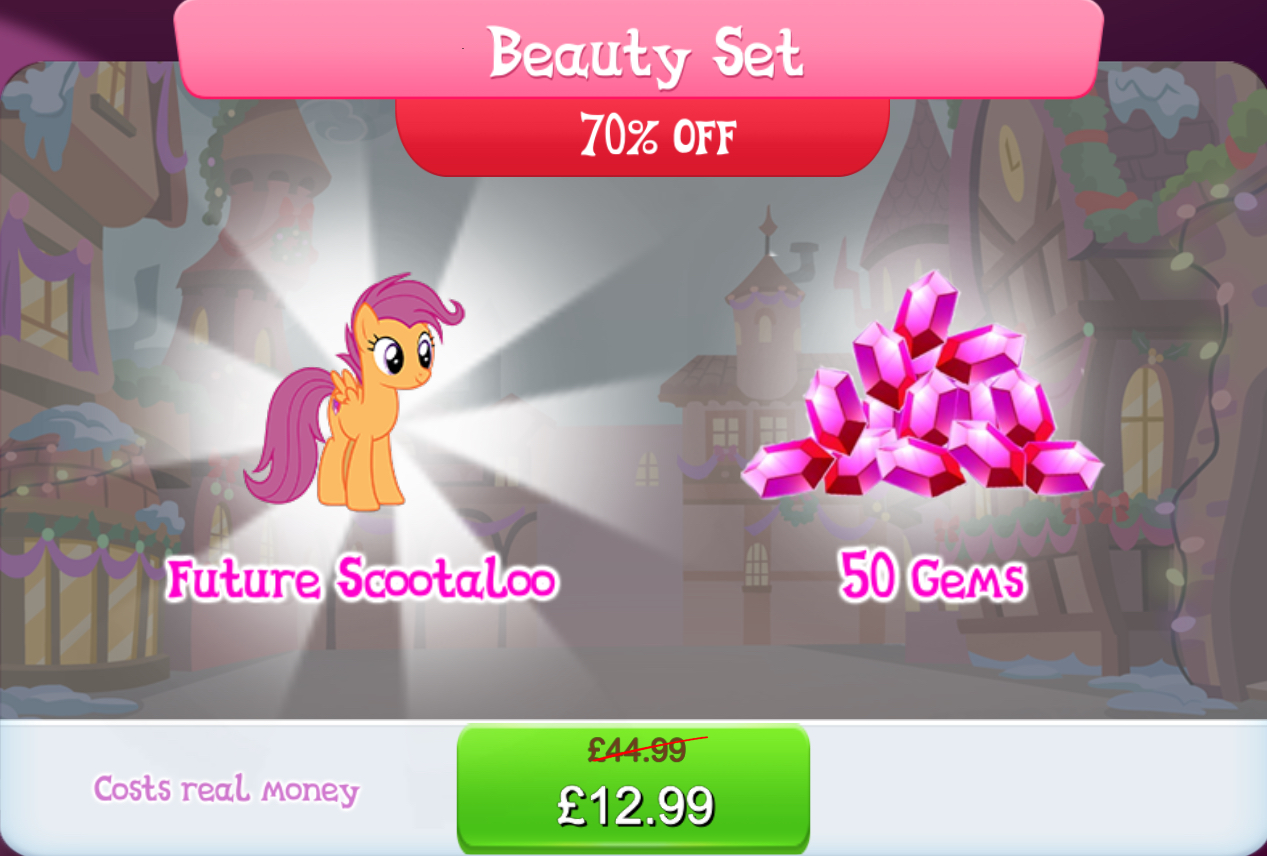Tap the leftmost gem lying flat
The width and height of the screenshot is (1267, 856).
point(786,468)
